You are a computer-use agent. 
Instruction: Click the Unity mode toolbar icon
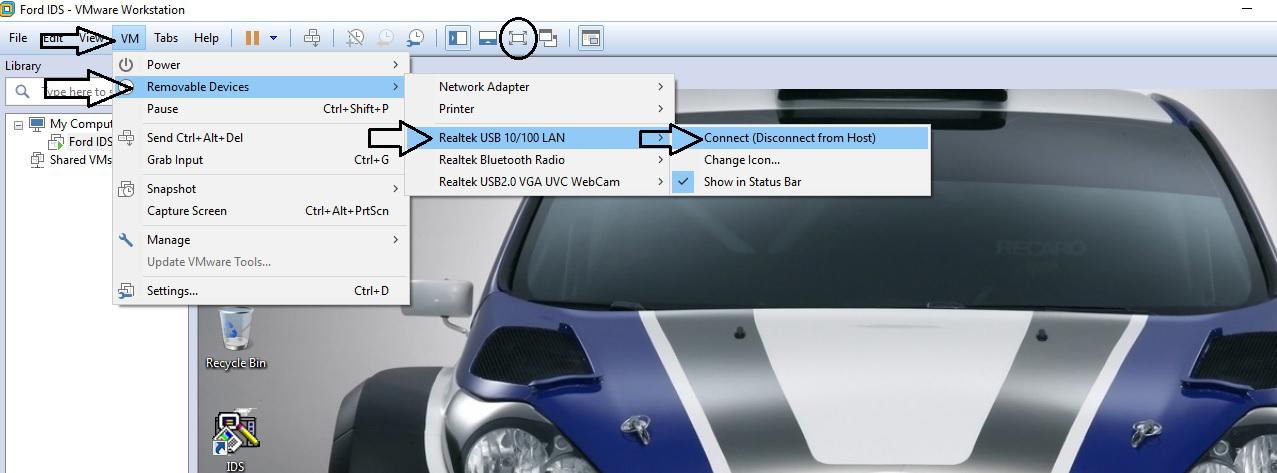[x=548, y=38]
